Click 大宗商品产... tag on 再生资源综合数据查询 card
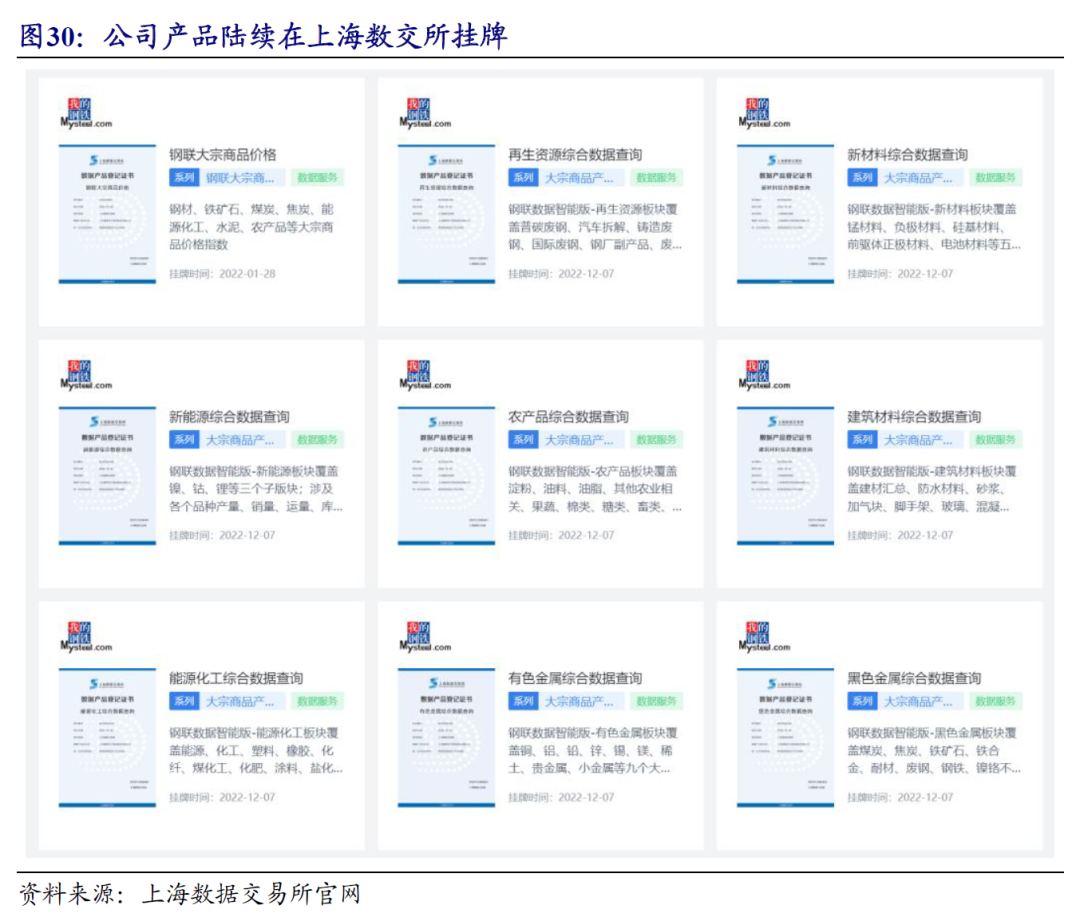 tap(580, 178)
